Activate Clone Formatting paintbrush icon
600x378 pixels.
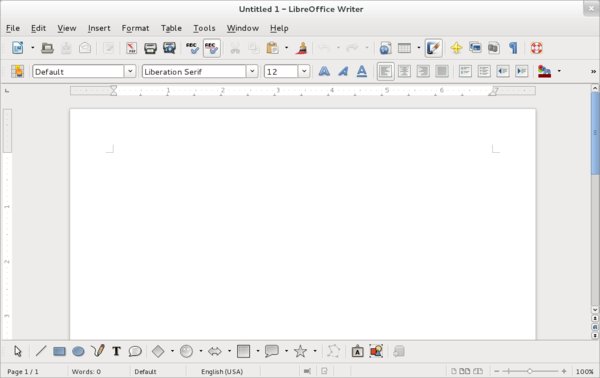(x=302, y=48)
